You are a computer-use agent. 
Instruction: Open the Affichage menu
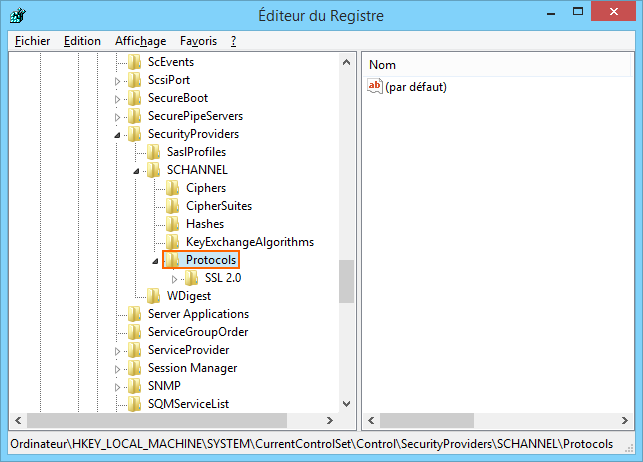[x=140, y=41]
